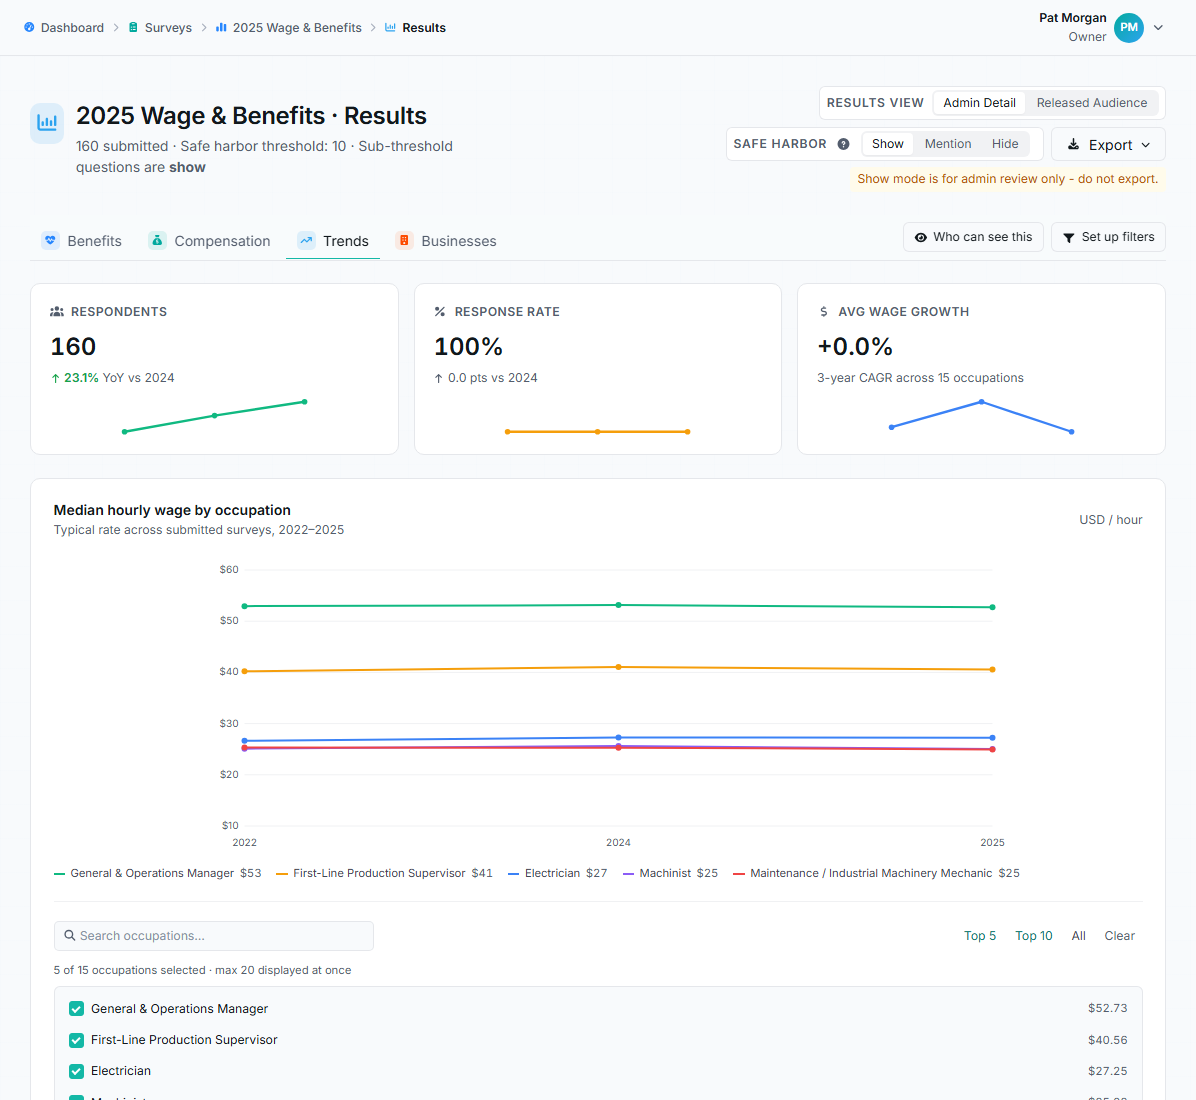
Task: Expand the account menu chevron
Action: 1158,27
